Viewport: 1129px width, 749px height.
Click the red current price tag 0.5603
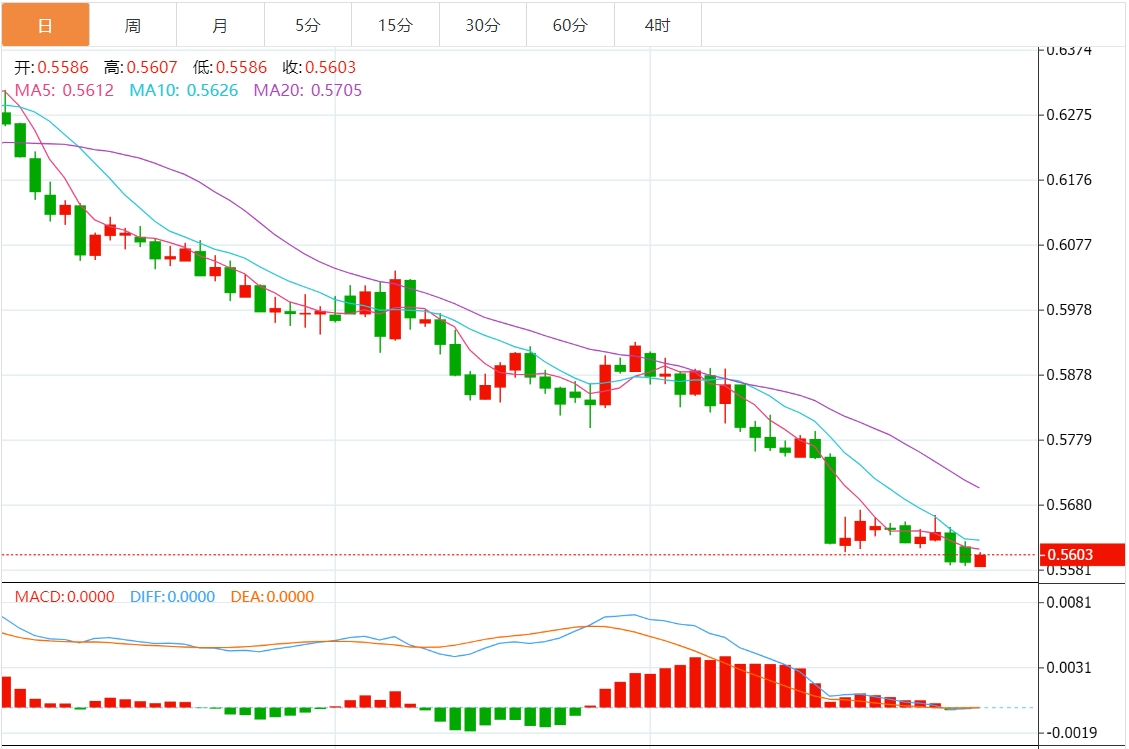(1082, 555)
